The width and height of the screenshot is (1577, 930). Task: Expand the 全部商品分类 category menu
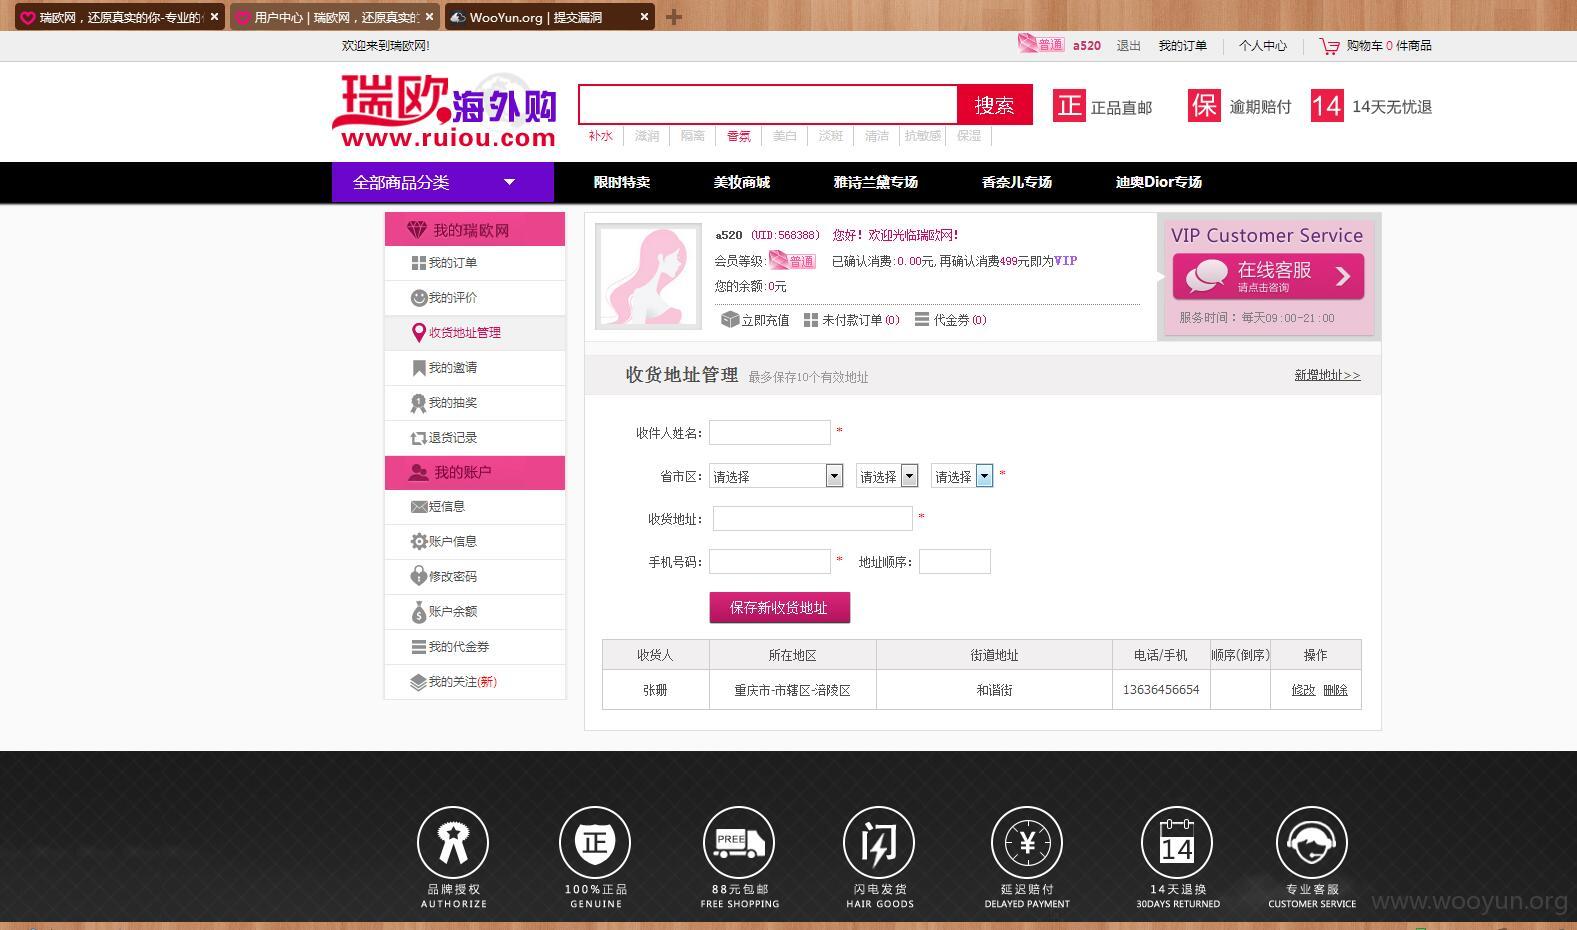(x=443, y=182)
